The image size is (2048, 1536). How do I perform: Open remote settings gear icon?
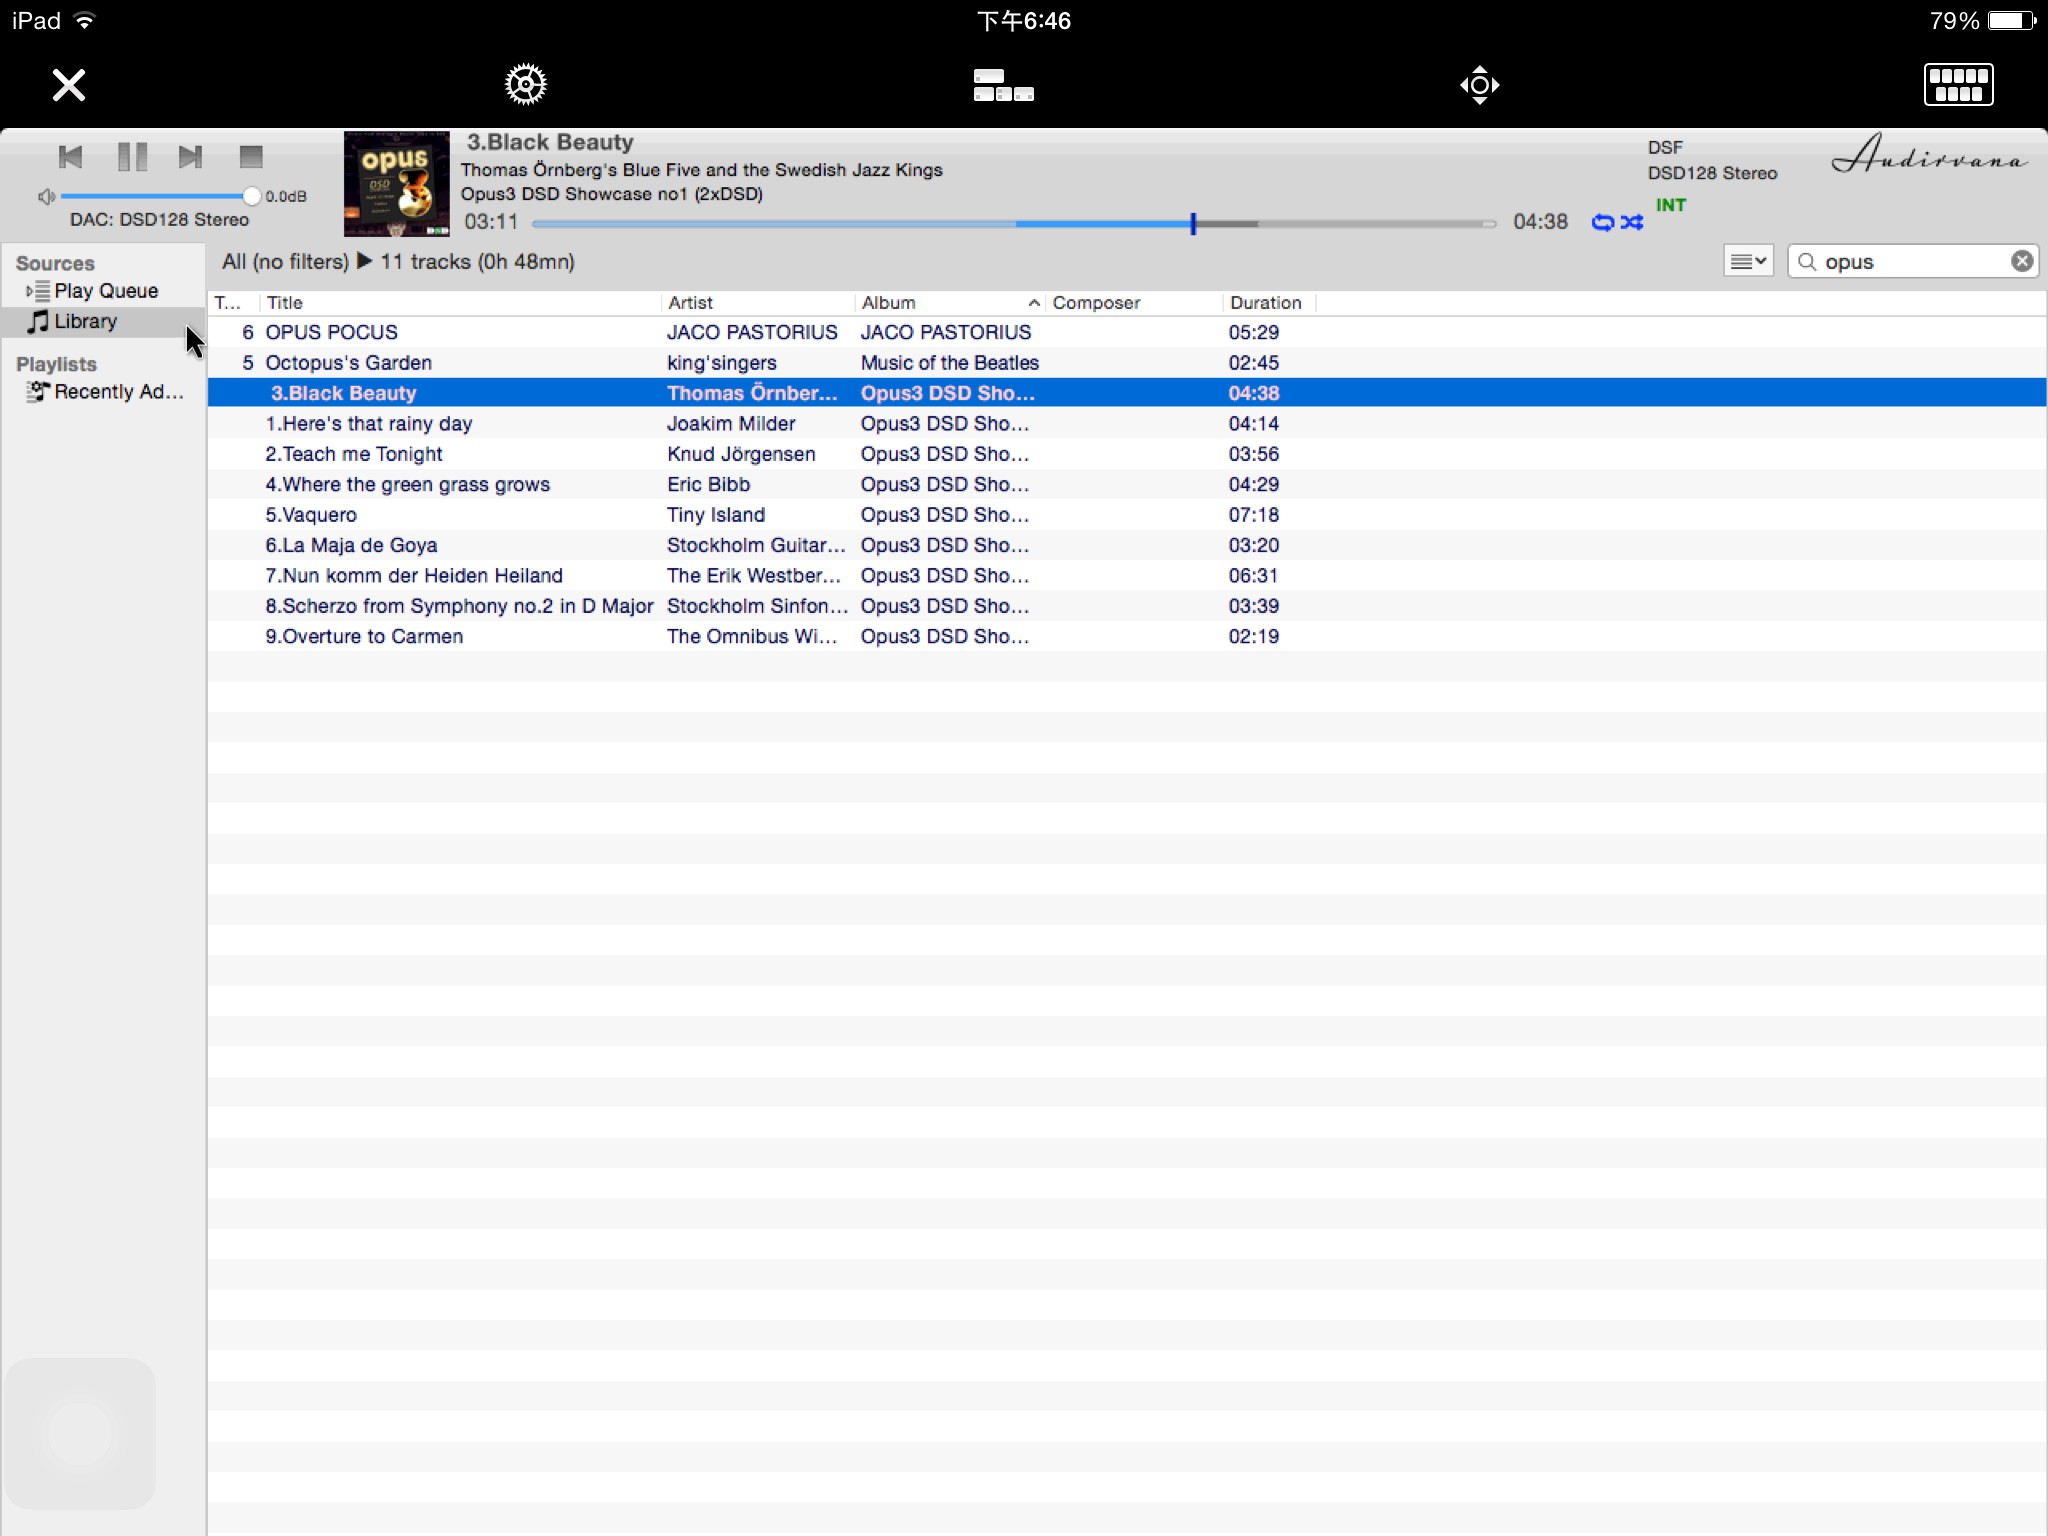tap(525, 85)
